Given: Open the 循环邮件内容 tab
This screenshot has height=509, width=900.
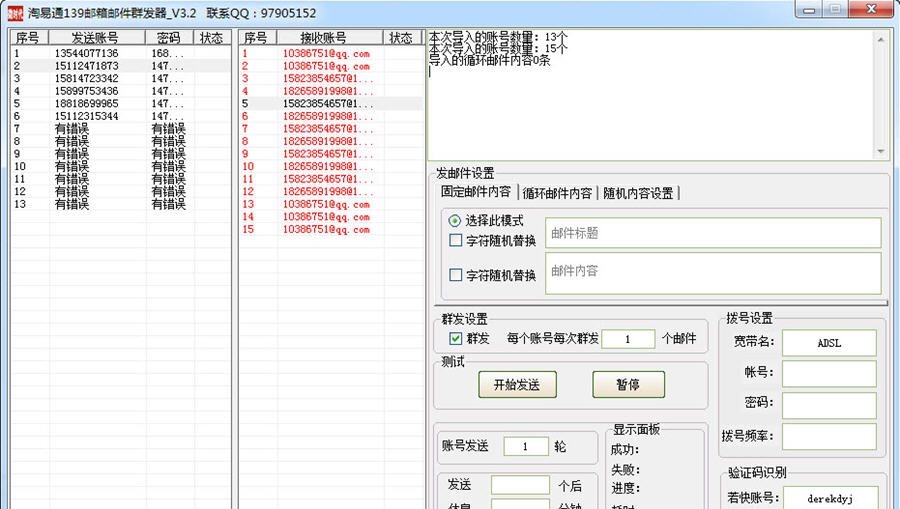Looking at the screenshot, I should [557, 193].
